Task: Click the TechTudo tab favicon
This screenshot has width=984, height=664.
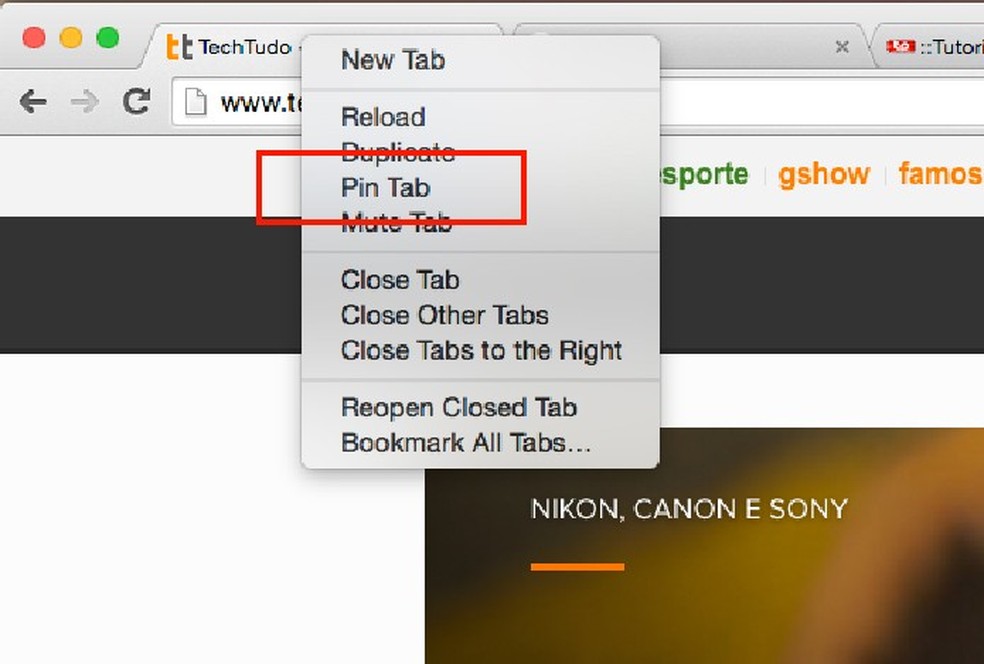Action: [179, 47]
